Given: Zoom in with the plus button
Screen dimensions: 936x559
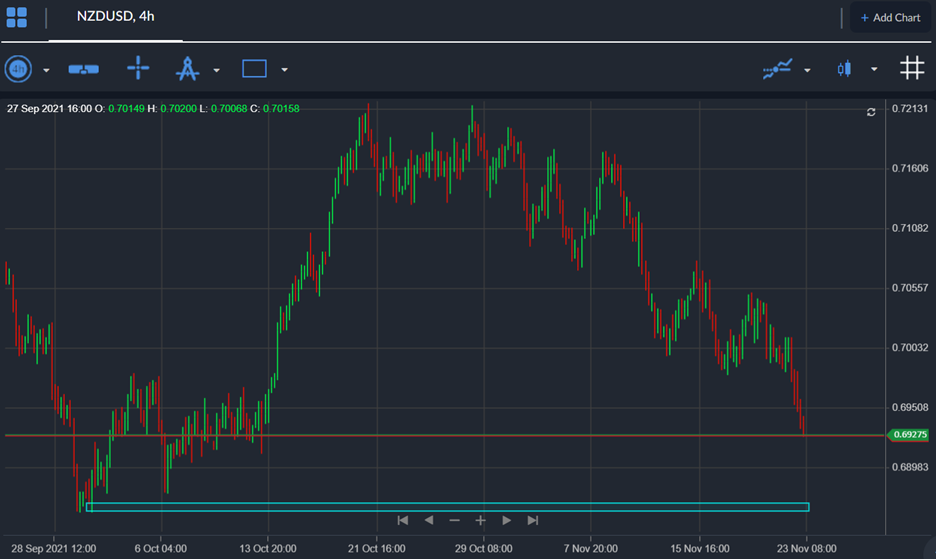Looking at the screenshot, I should (480, 520).
